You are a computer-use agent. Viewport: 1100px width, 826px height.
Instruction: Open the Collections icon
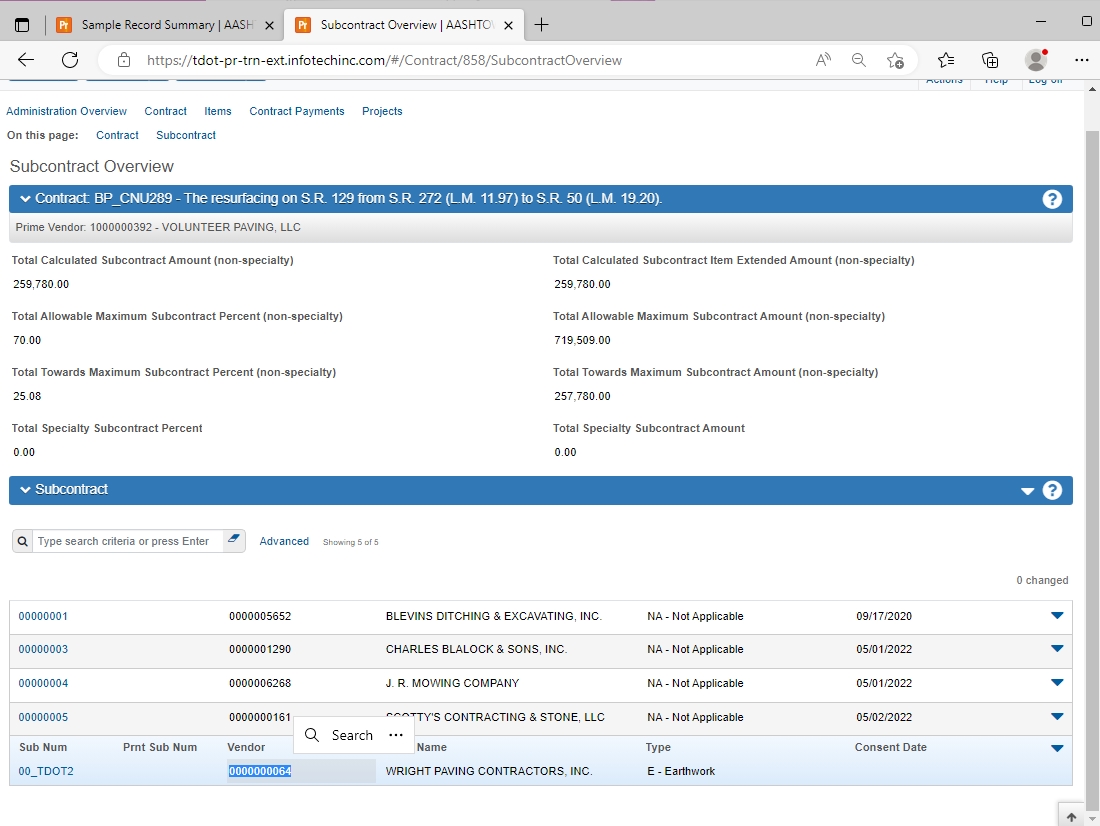pyautogui.click(x=990, y=60)
